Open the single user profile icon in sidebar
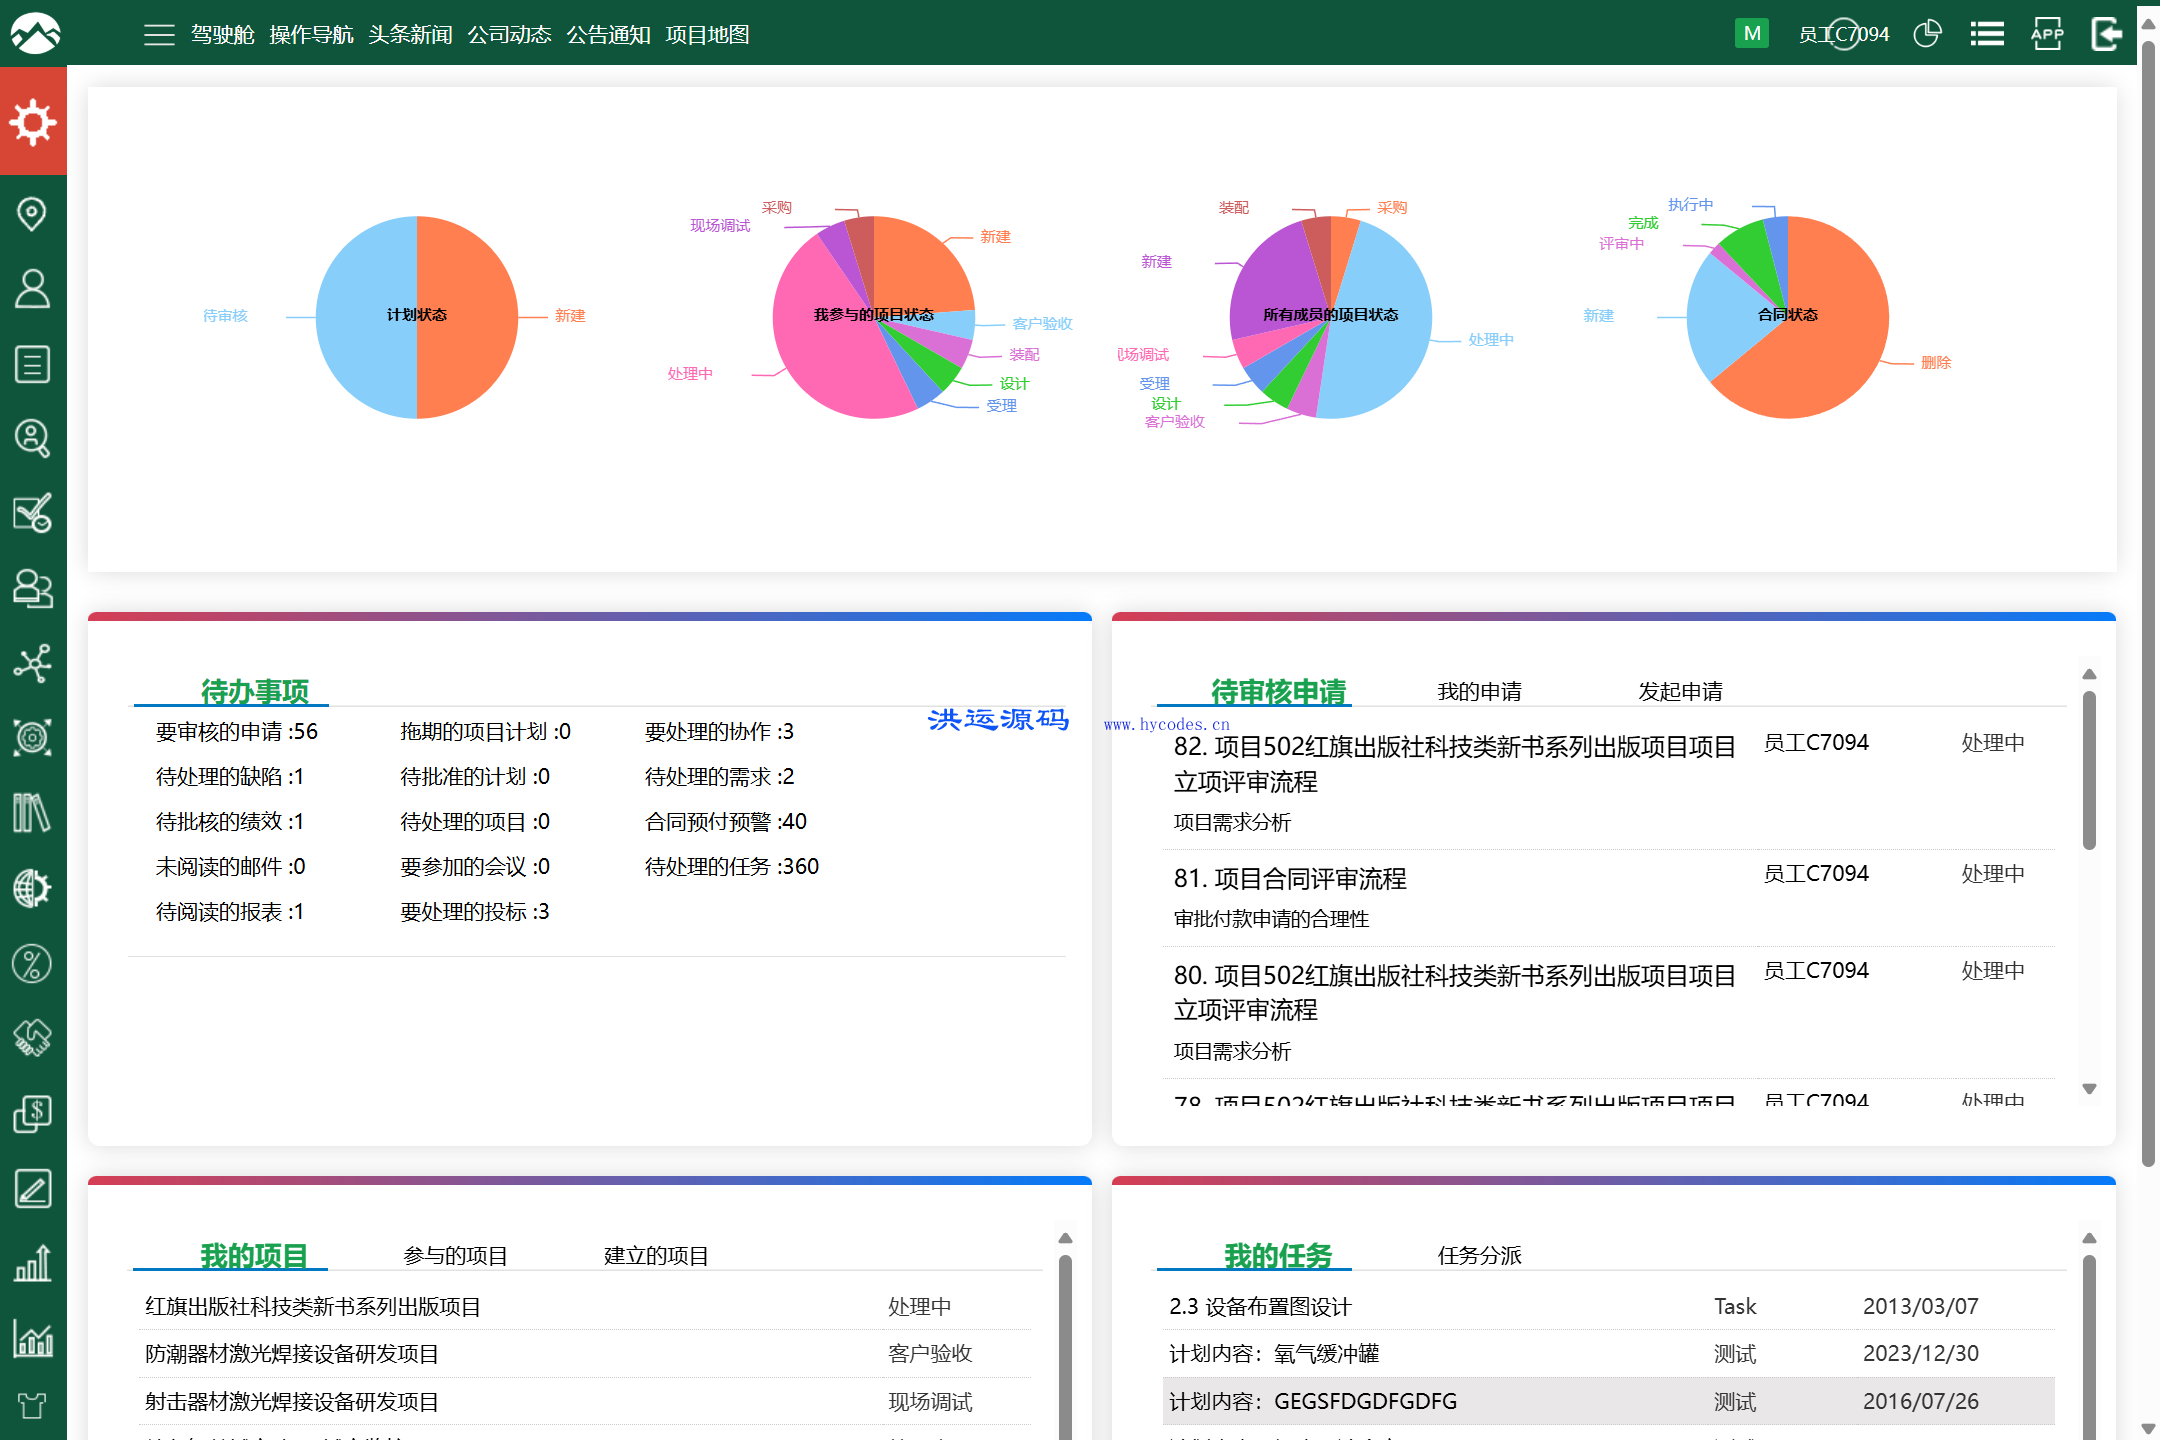 (x=33, y=288)
